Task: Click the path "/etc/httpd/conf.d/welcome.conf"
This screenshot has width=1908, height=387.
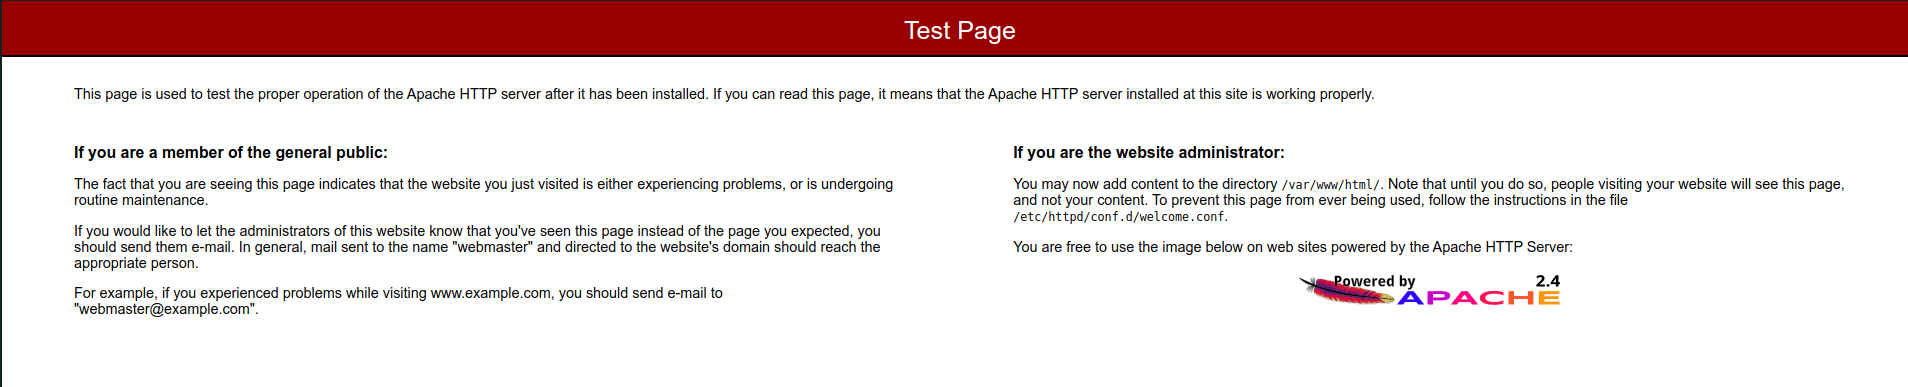Action: 1119,217
